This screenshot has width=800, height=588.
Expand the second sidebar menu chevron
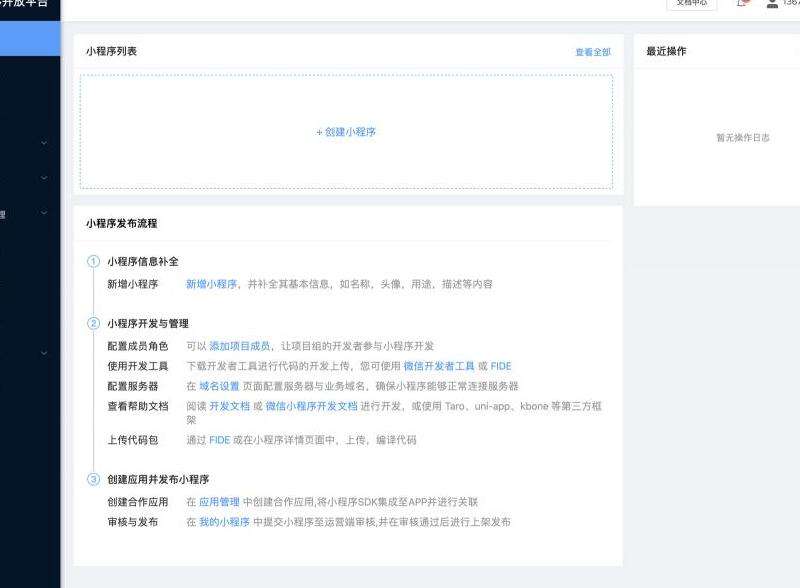pos(43,177)
